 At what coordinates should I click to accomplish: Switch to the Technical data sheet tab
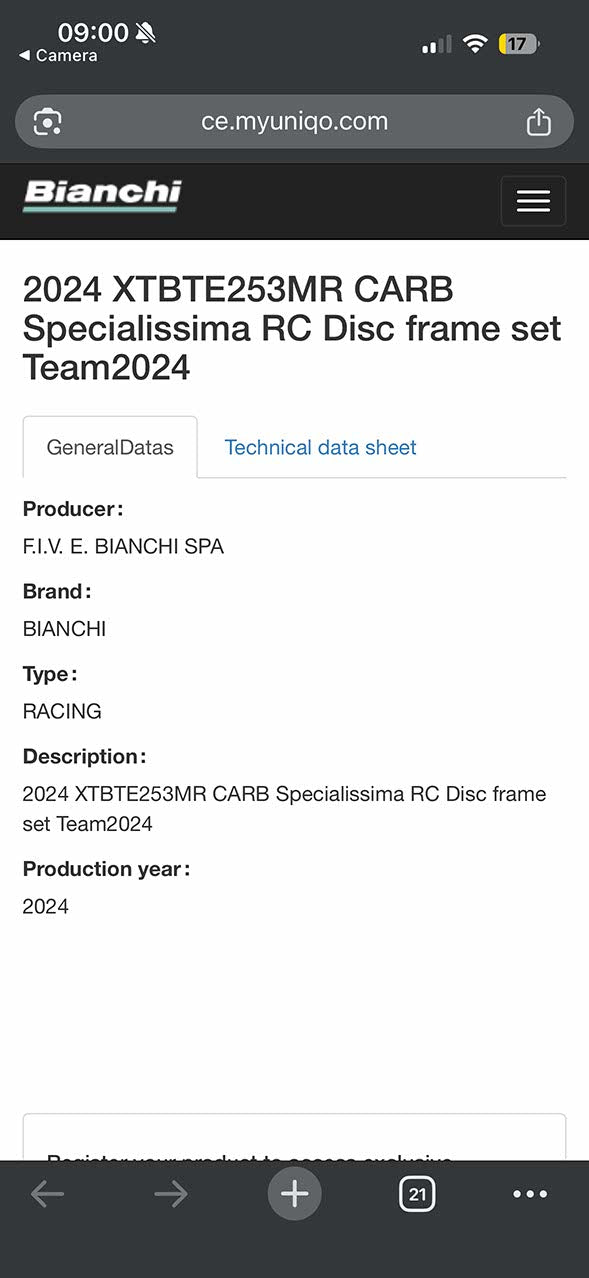(320, 447)
